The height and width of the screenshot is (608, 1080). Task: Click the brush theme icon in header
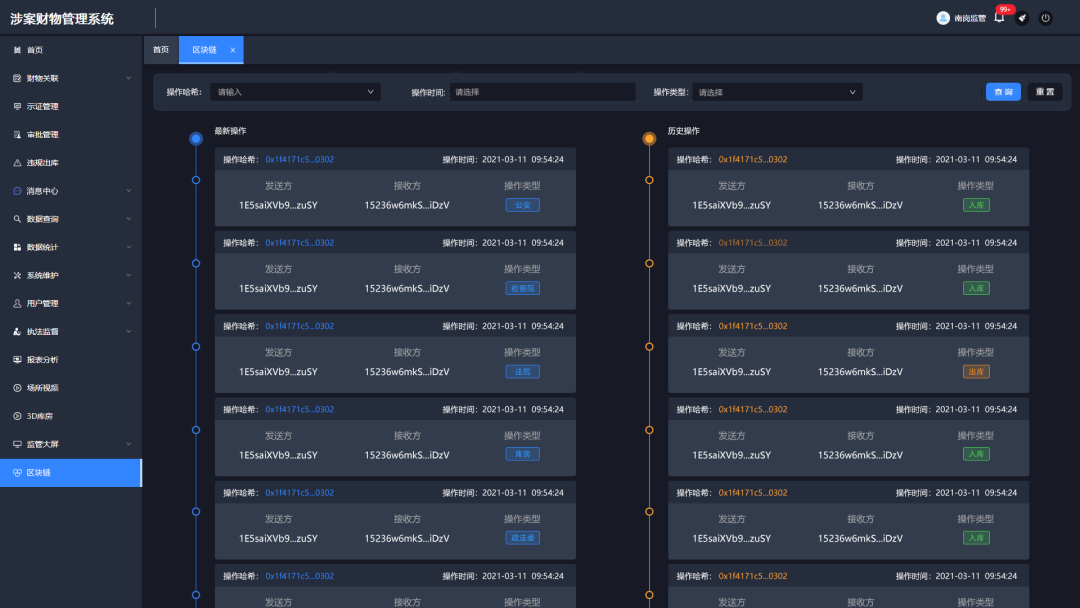point(1022,18)
